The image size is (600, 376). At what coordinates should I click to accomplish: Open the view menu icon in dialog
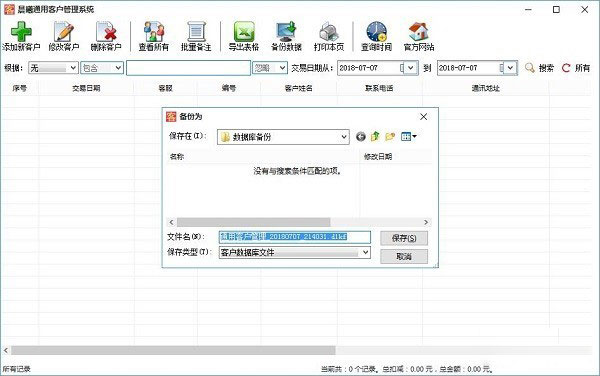(x=409, y=137)
